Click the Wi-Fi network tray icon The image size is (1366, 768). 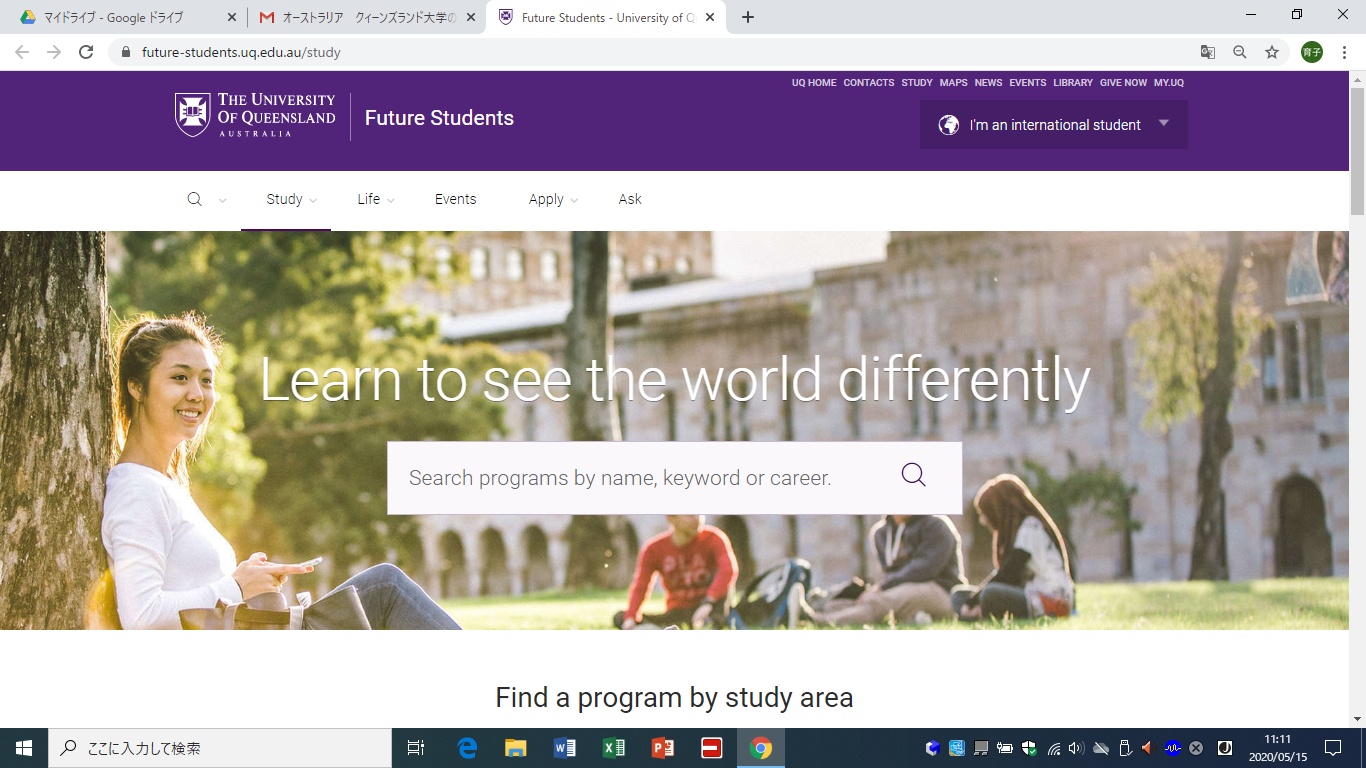pos(1054,748)
